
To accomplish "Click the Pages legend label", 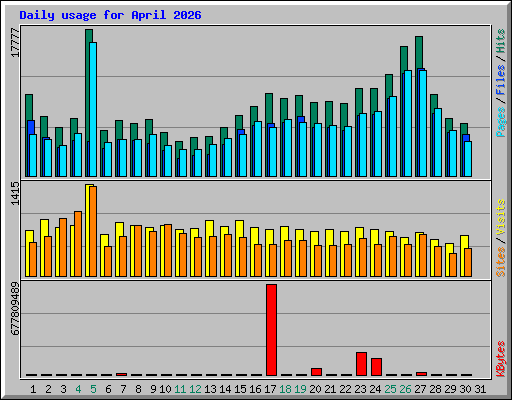I will tap(501, 122).
